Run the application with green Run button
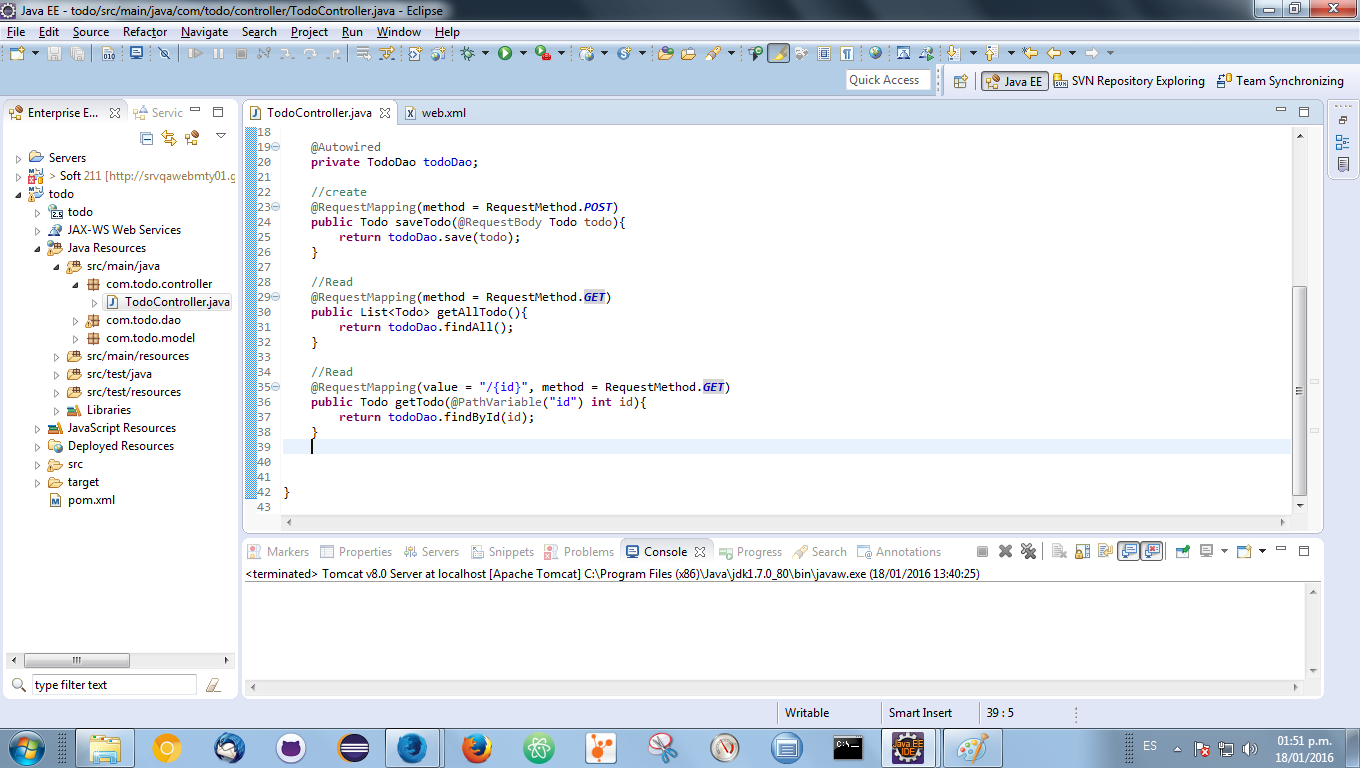 pyautogui.click(x=506, y=53)
